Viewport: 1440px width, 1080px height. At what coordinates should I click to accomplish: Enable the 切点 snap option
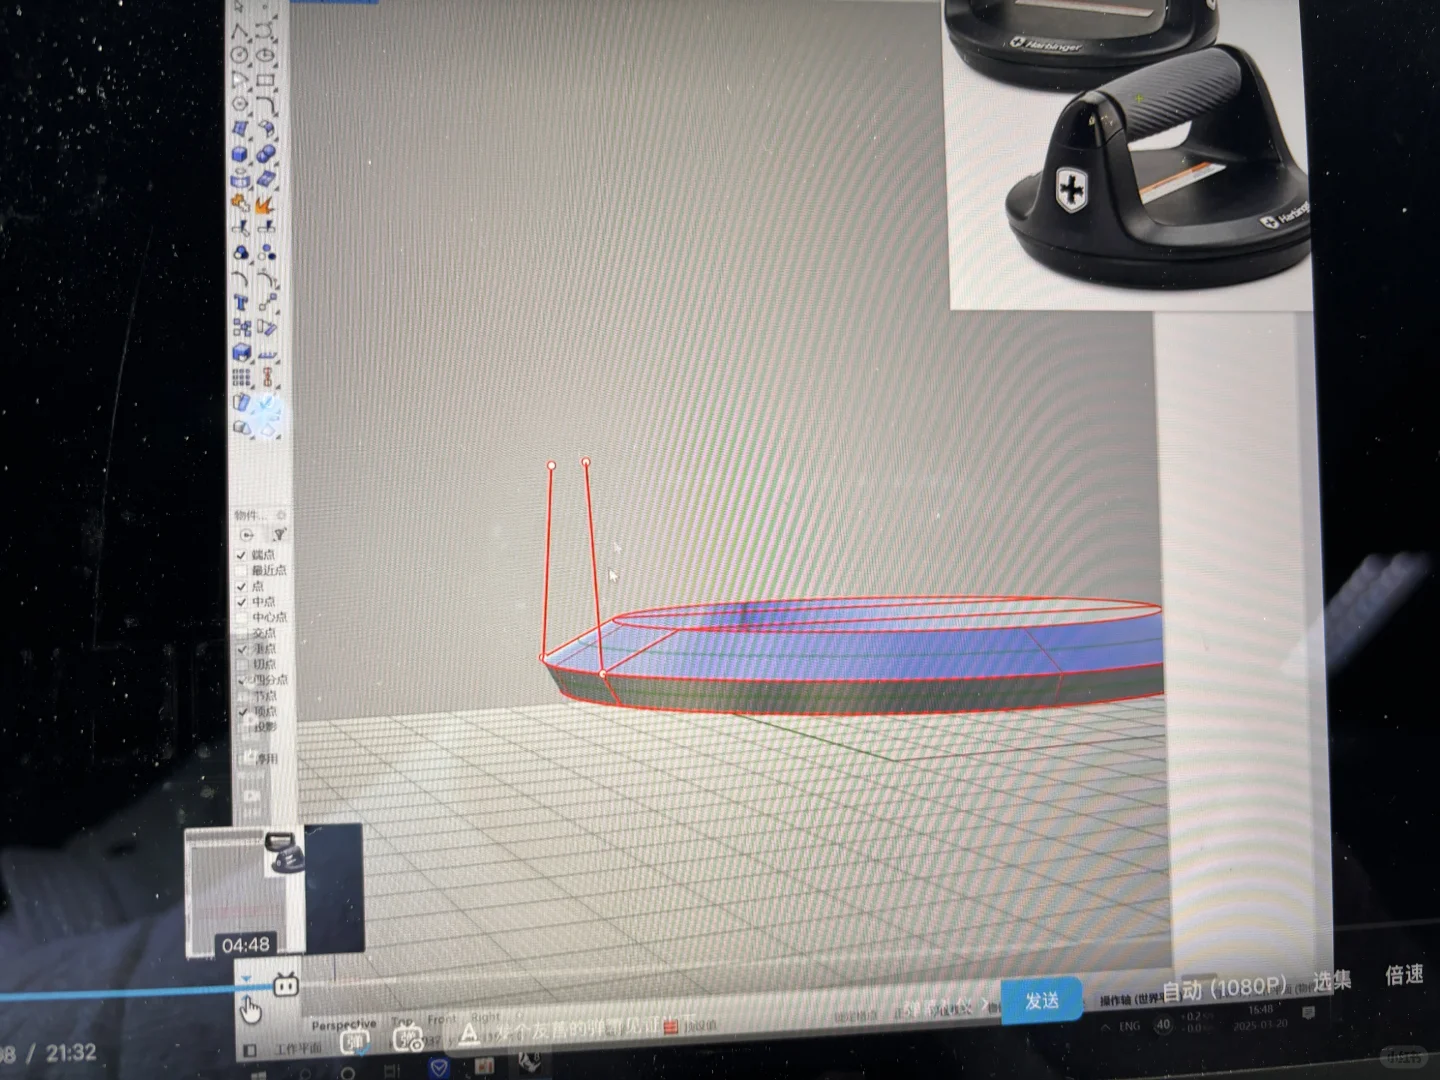pos(244,663)
